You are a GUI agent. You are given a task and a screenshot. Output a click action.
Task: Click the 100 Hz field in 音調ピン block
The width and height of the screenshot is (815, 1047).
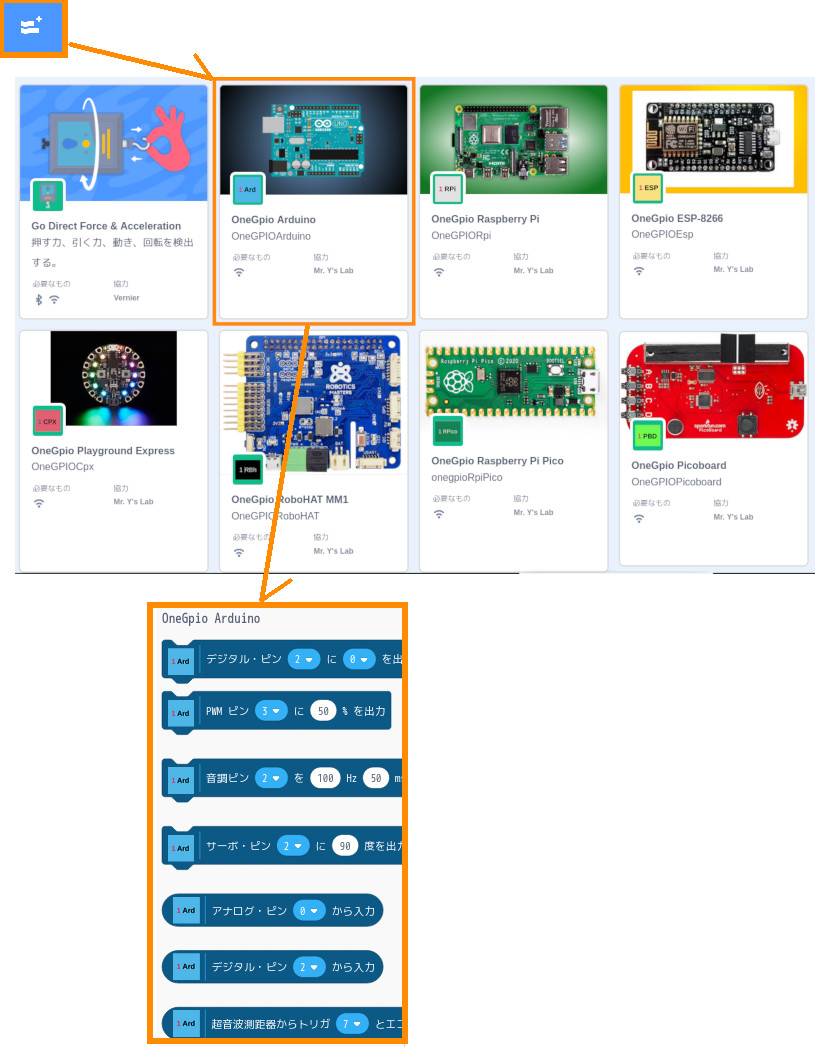[326, 778]
